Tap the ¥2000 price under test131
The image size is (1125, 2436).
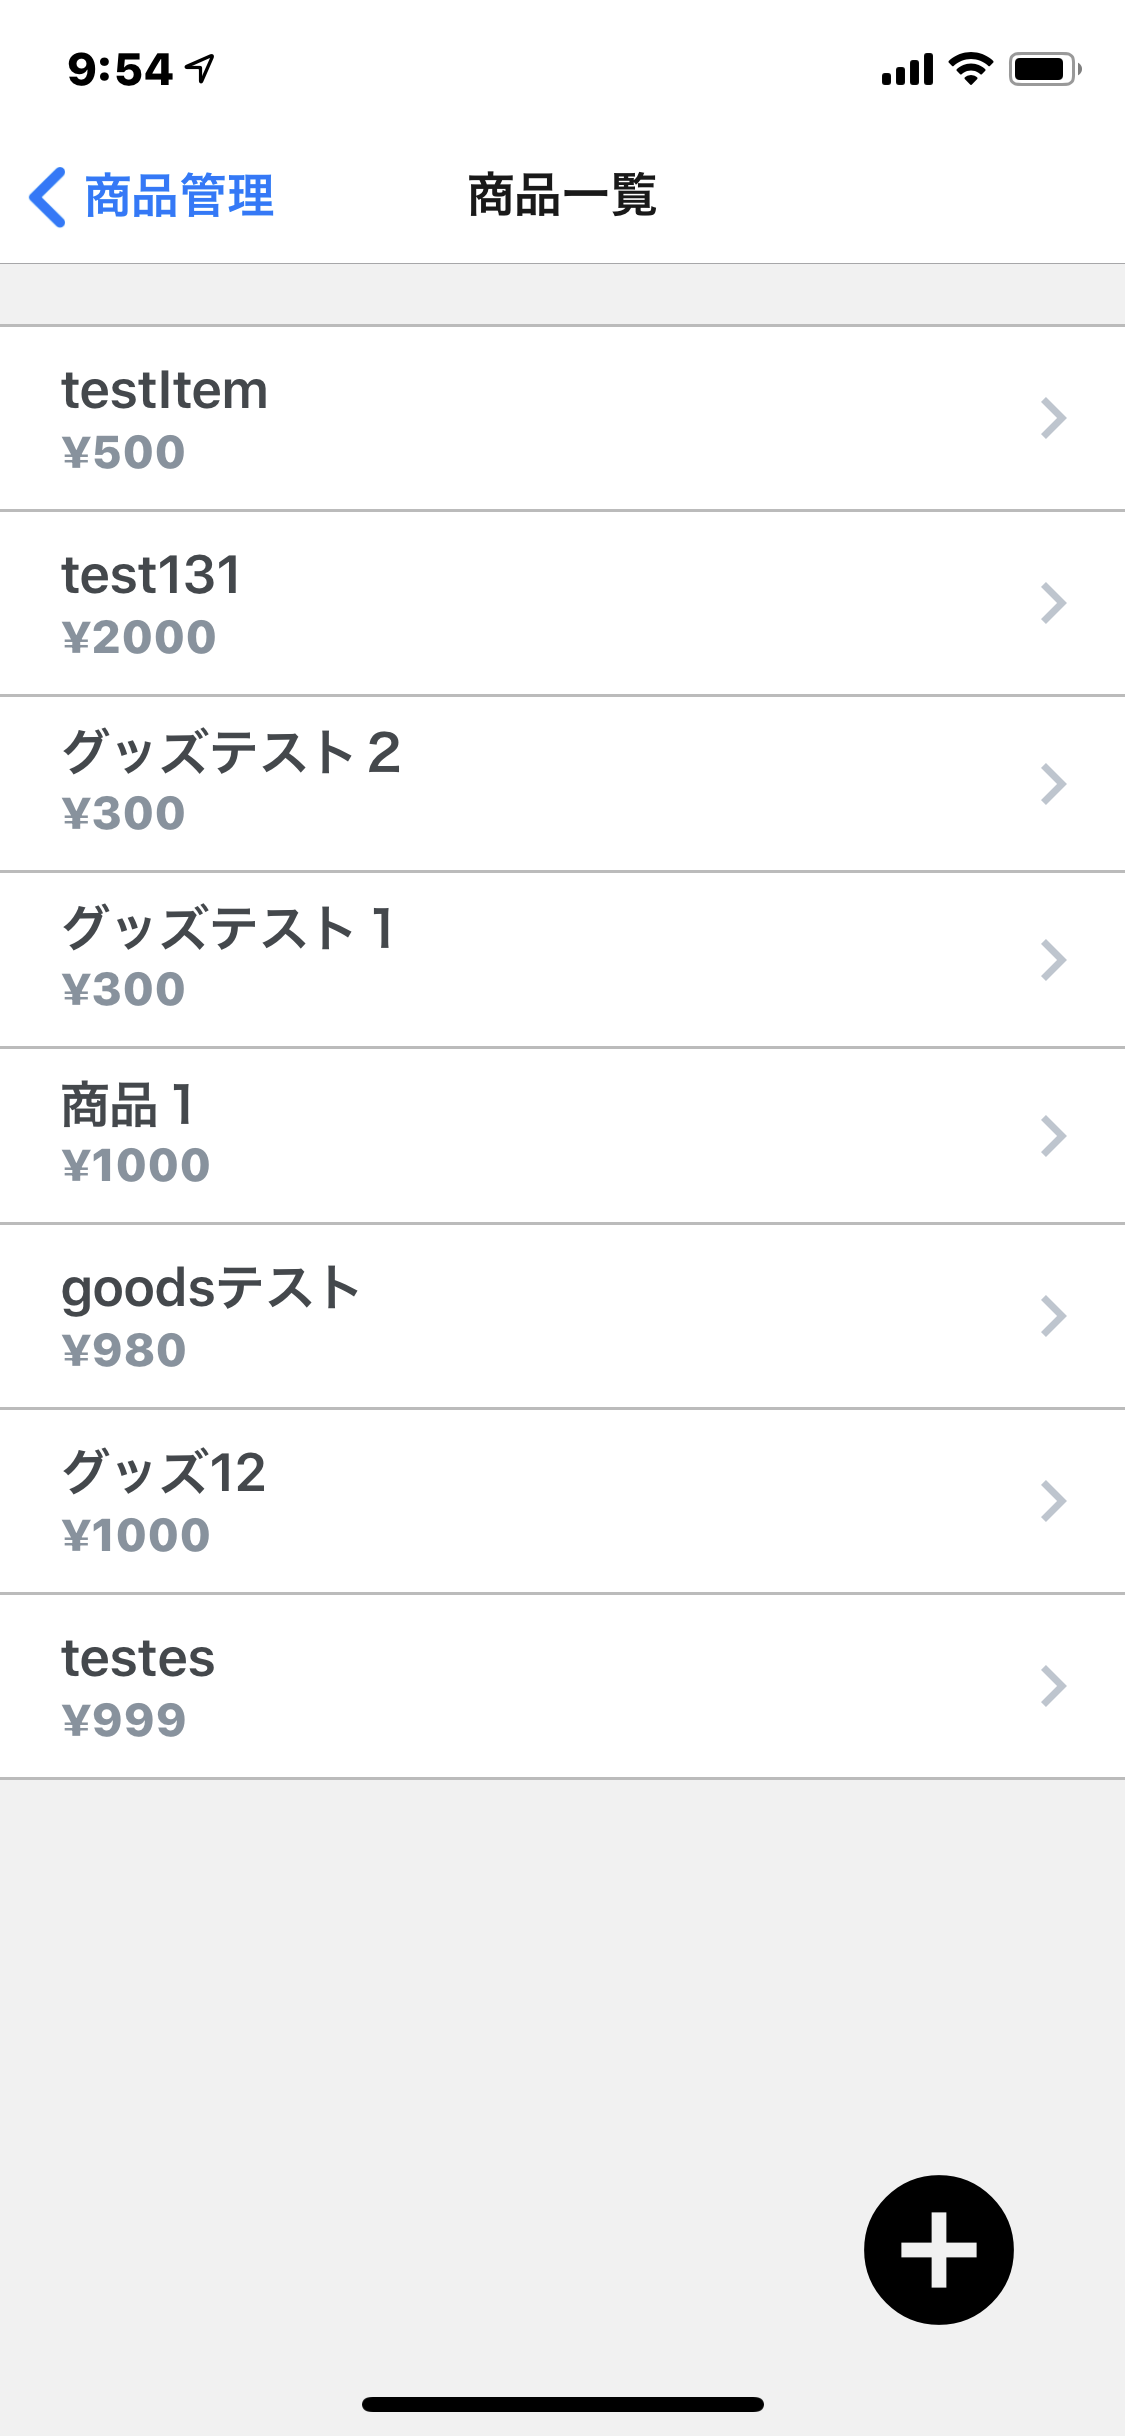(139, 638)
